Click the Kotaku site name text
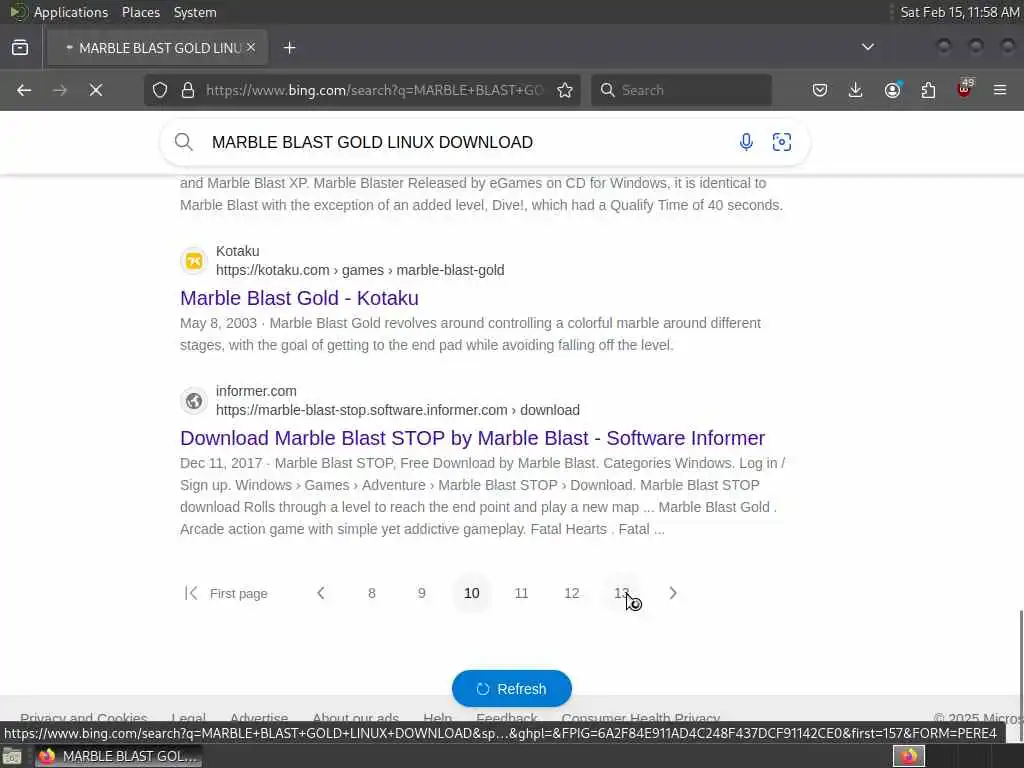Image resolution: width=1024 pixels, height=768 pixels. (x=238, y=251)
